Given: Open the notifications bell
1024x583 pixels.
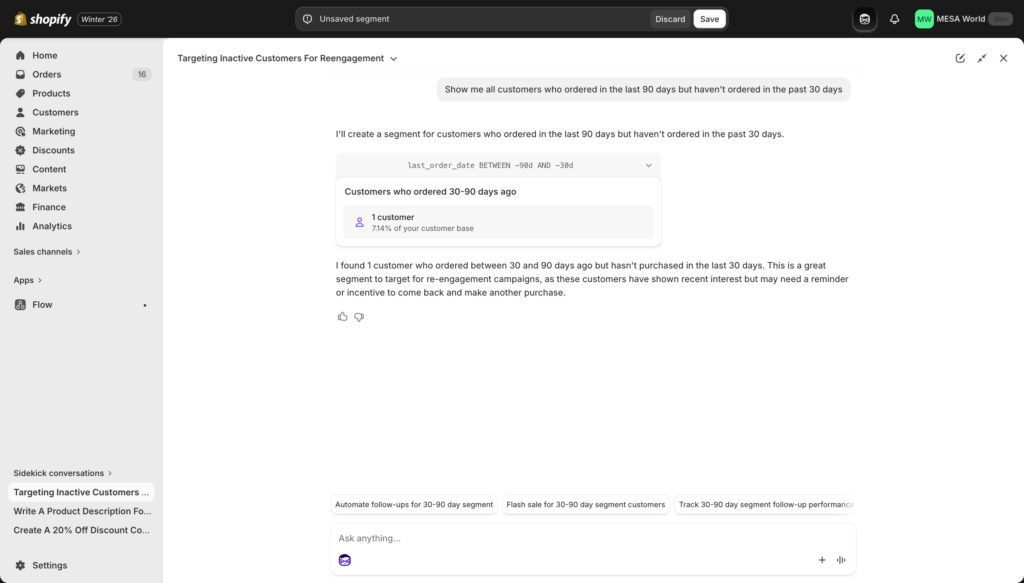Looking at the screenshot, I should [893, 18].
